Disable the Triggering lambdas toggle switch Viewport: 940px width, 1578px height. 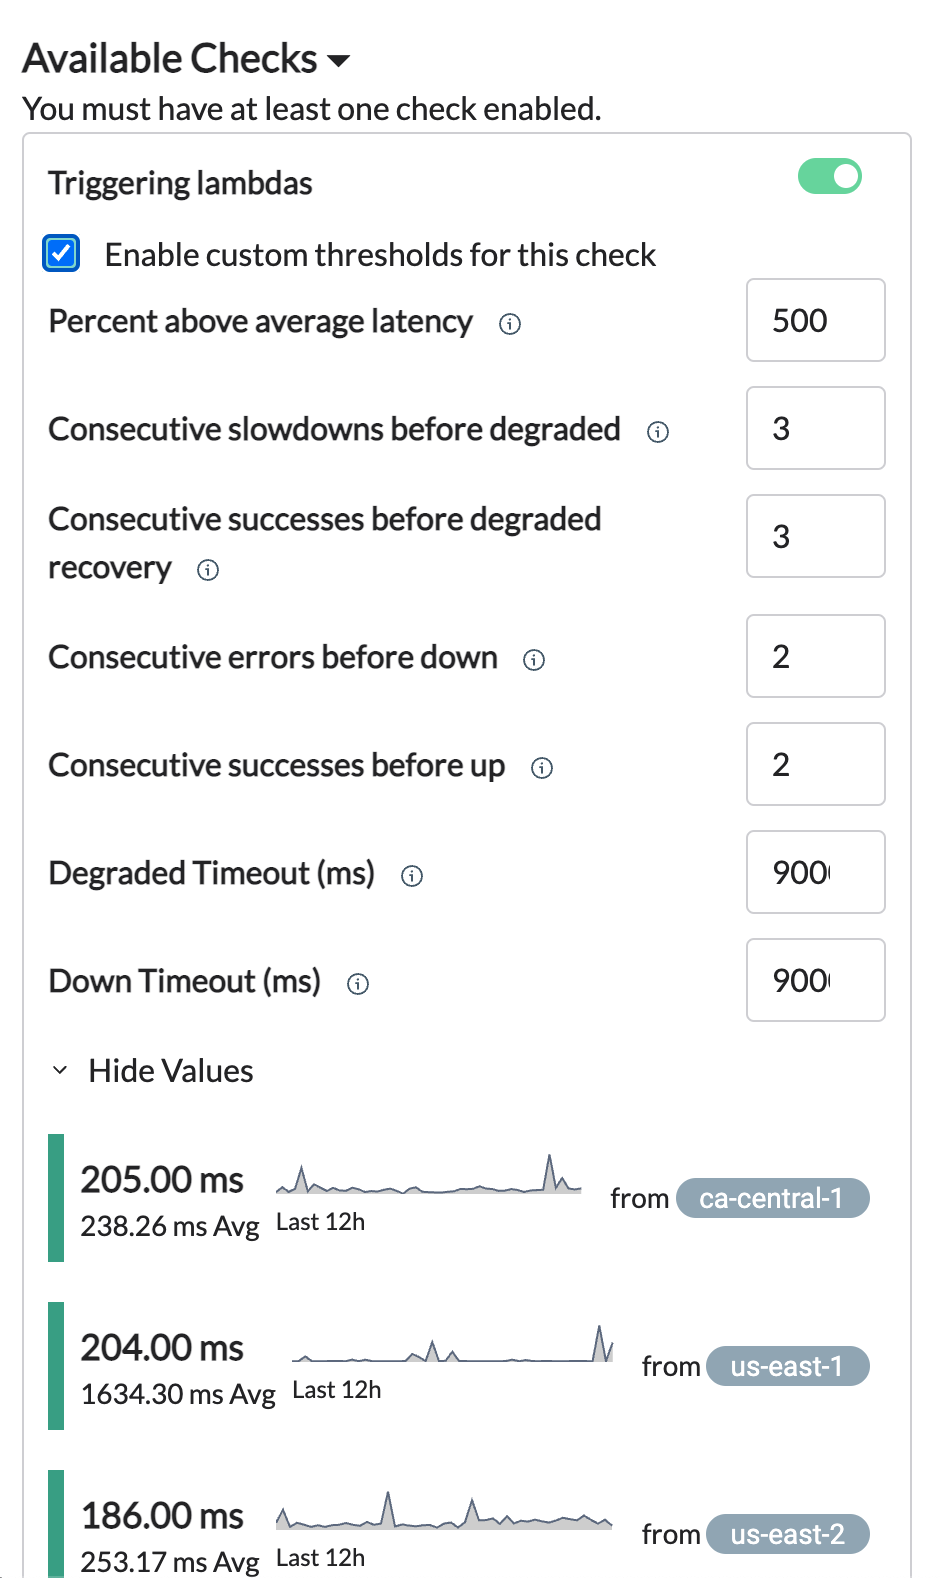(x=829, y=177)
